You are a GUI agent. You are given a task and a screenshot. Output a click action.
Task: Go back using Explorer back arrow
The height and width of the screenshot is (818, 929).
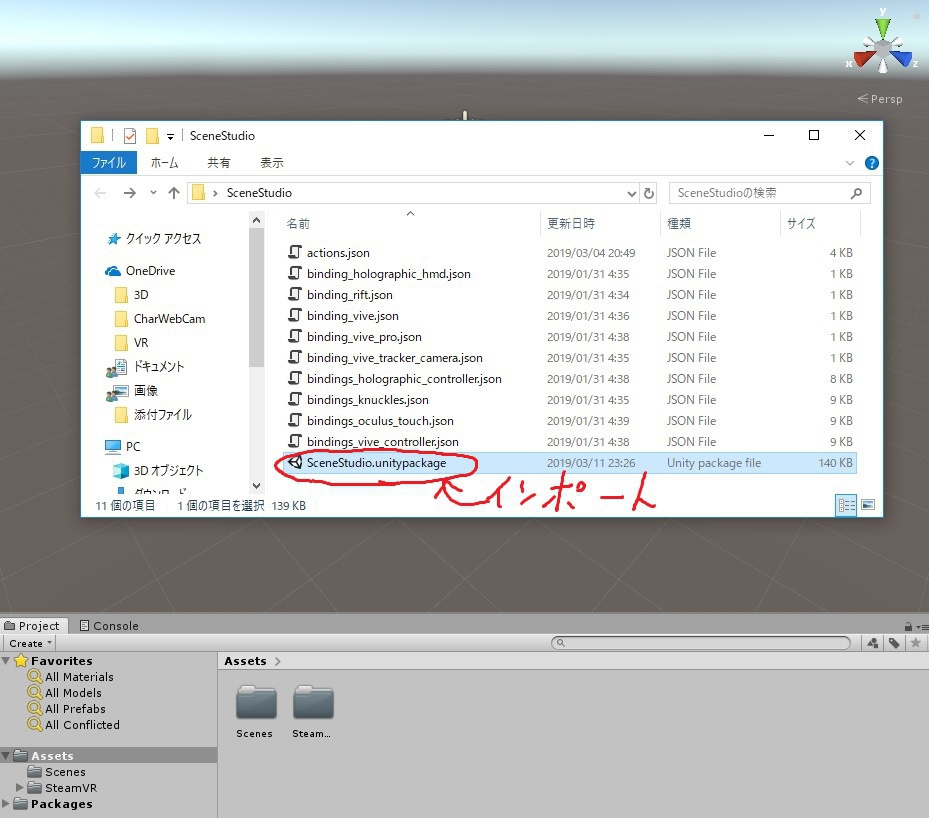pyautogui.click(x=100, y=193)
